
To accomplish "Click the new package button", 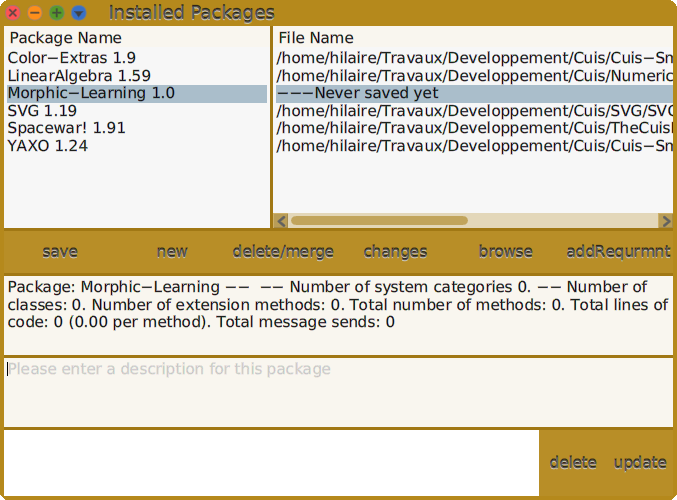I will coord(172,252).
